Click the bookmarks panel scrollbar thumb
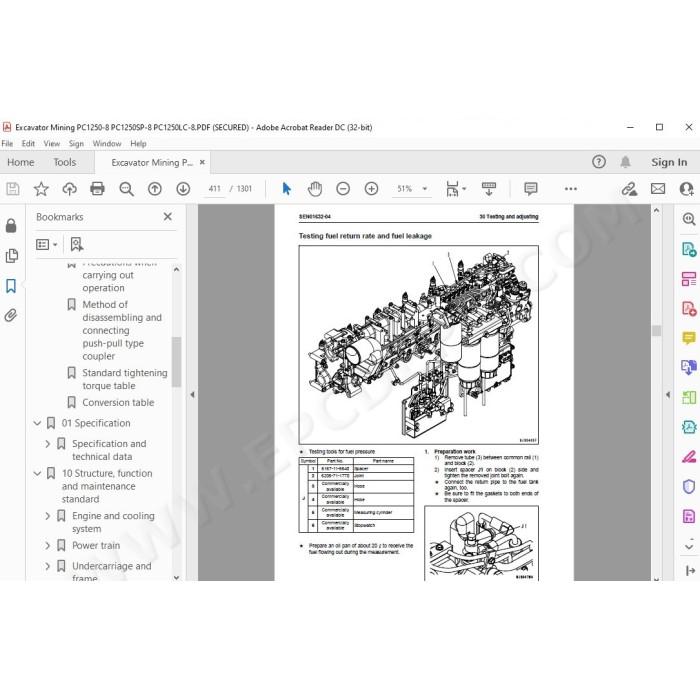700x700 pixels. click(176, 362)
